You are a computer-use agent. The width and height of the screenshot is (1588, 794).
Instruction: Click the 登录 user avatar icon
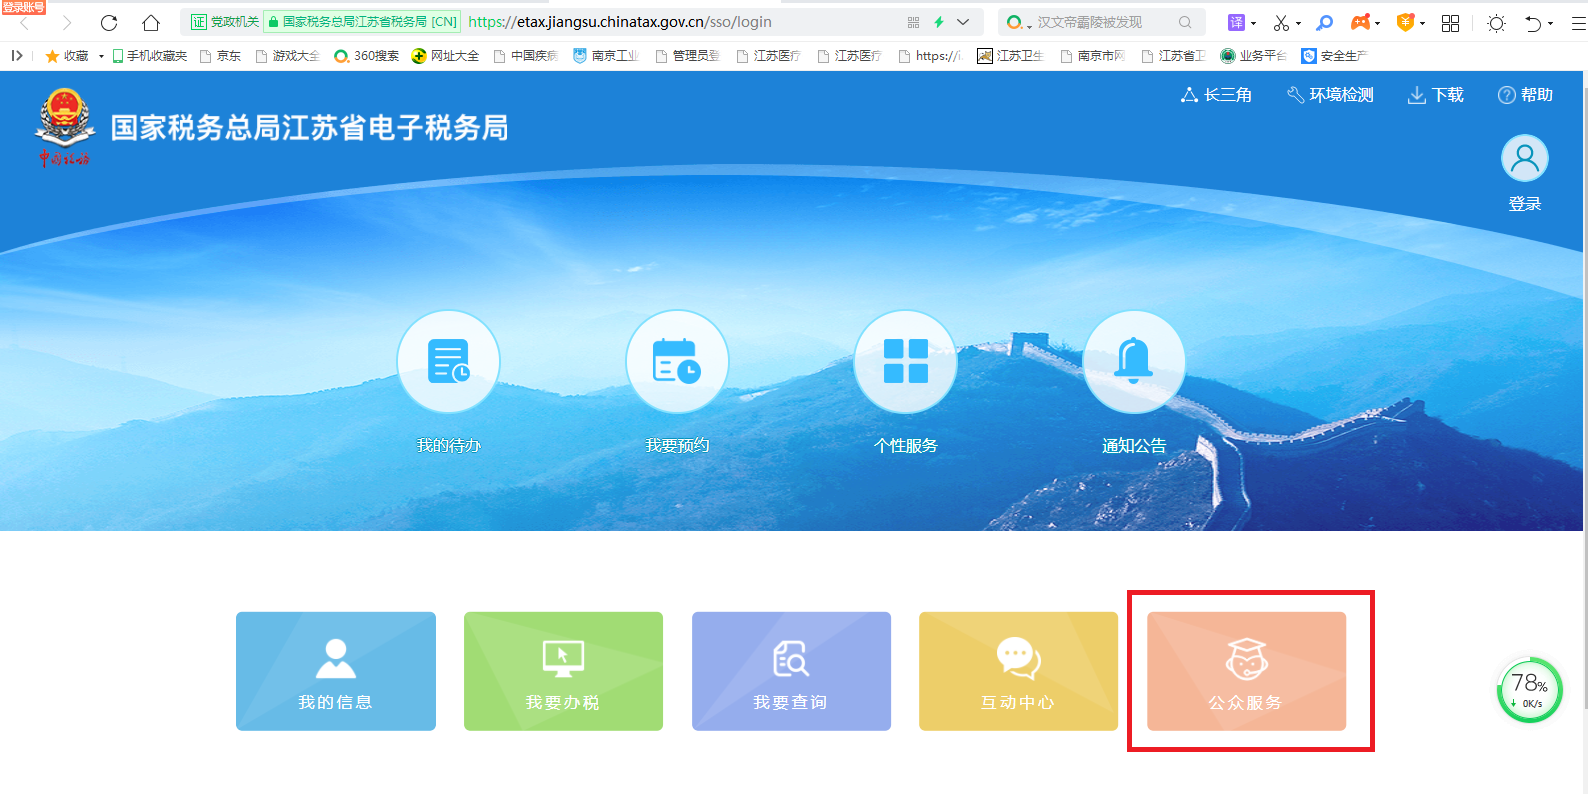point(1524,159)
